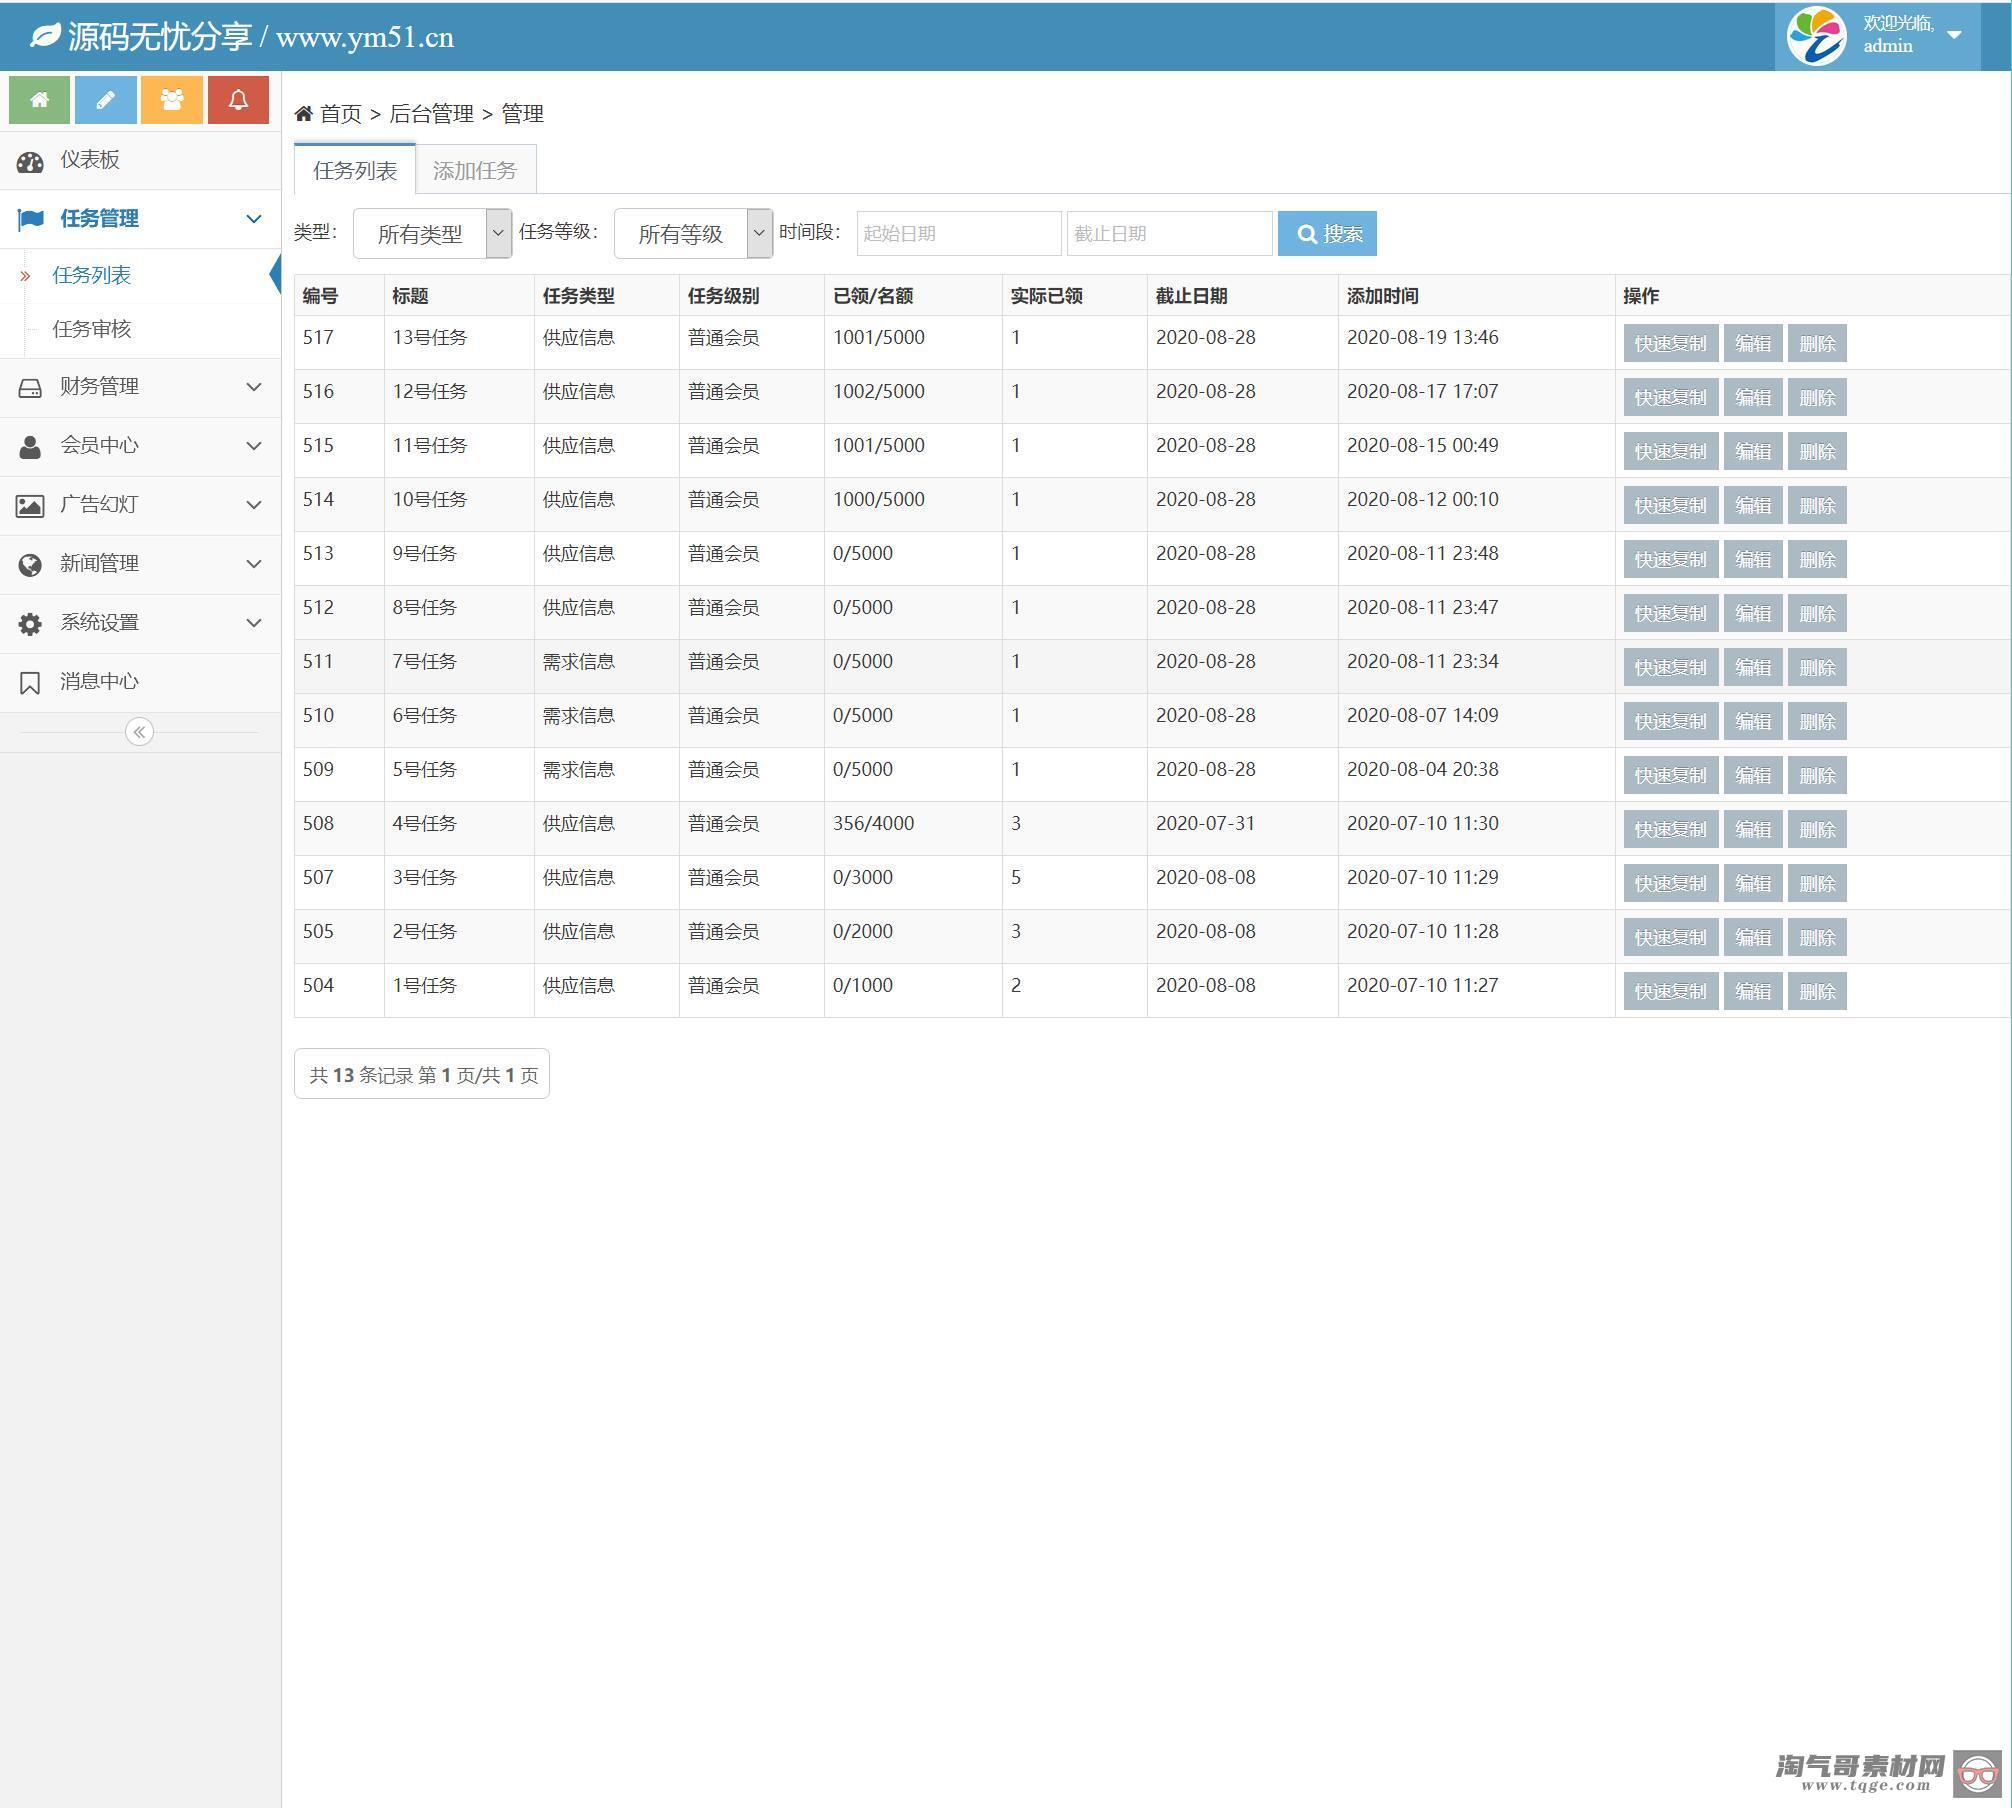2012x1808 pixels.
Task: Click the orange users shortcut icon
Action: tap(172, 100)
